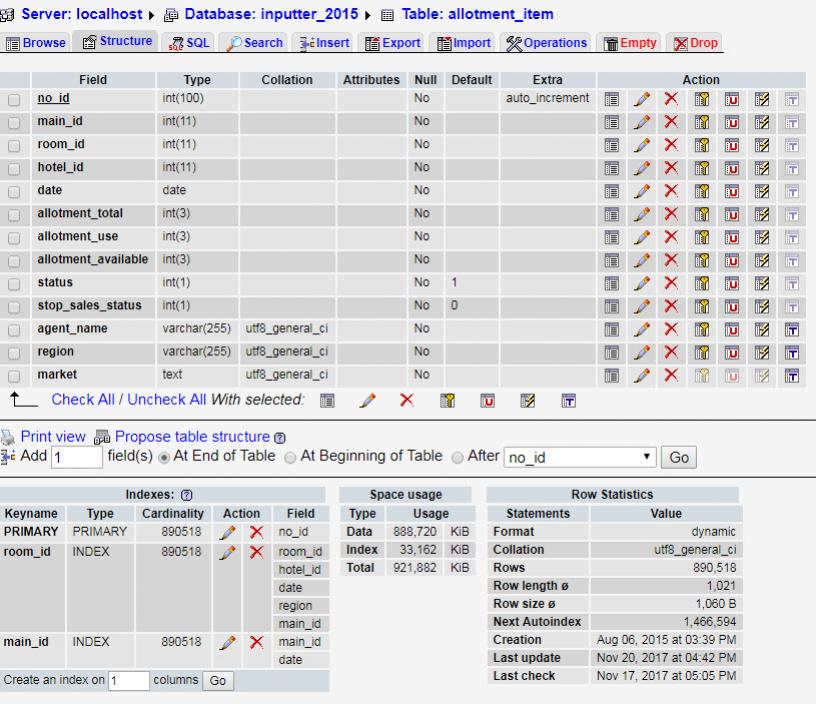Switch to the Export tab

coord(392,43)
